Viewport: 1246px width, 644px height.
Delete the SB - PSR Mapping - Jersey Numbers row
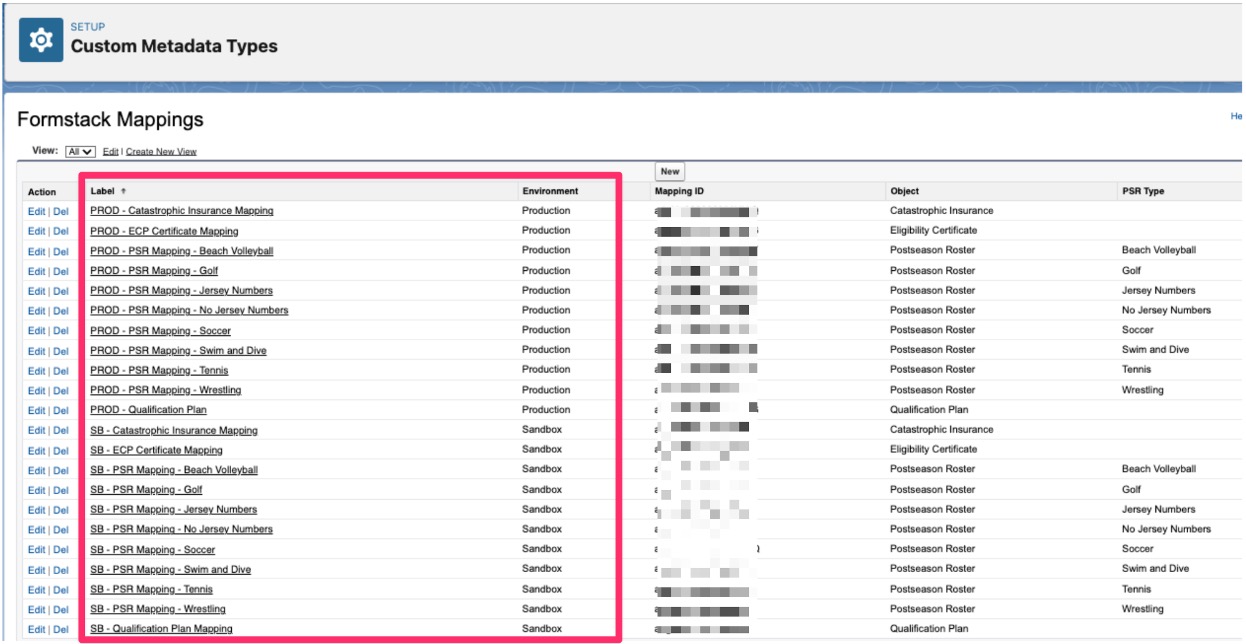61,510
